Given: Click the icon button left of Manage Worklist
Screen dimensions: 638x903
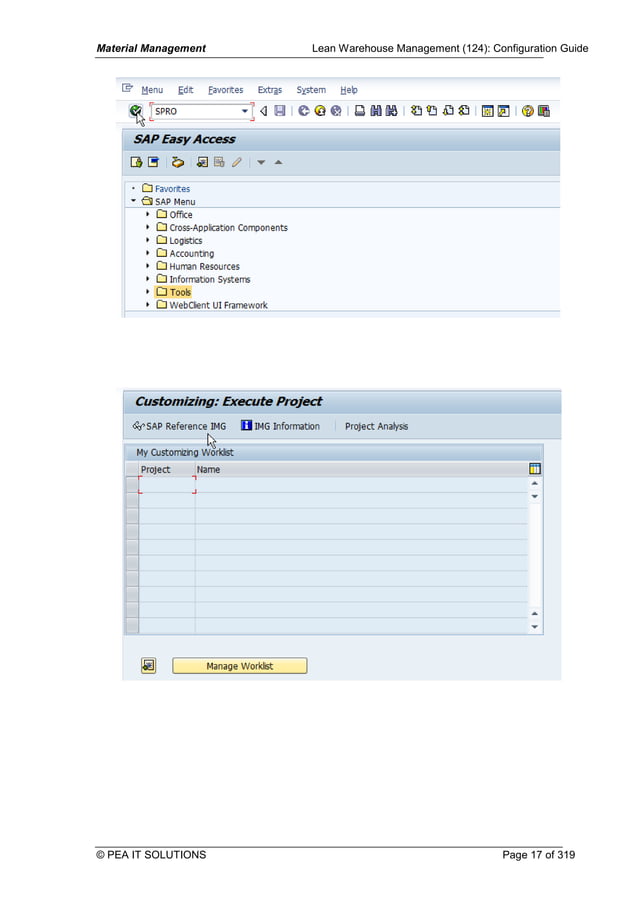Looking at the screenshot, I should click(149, 666).
